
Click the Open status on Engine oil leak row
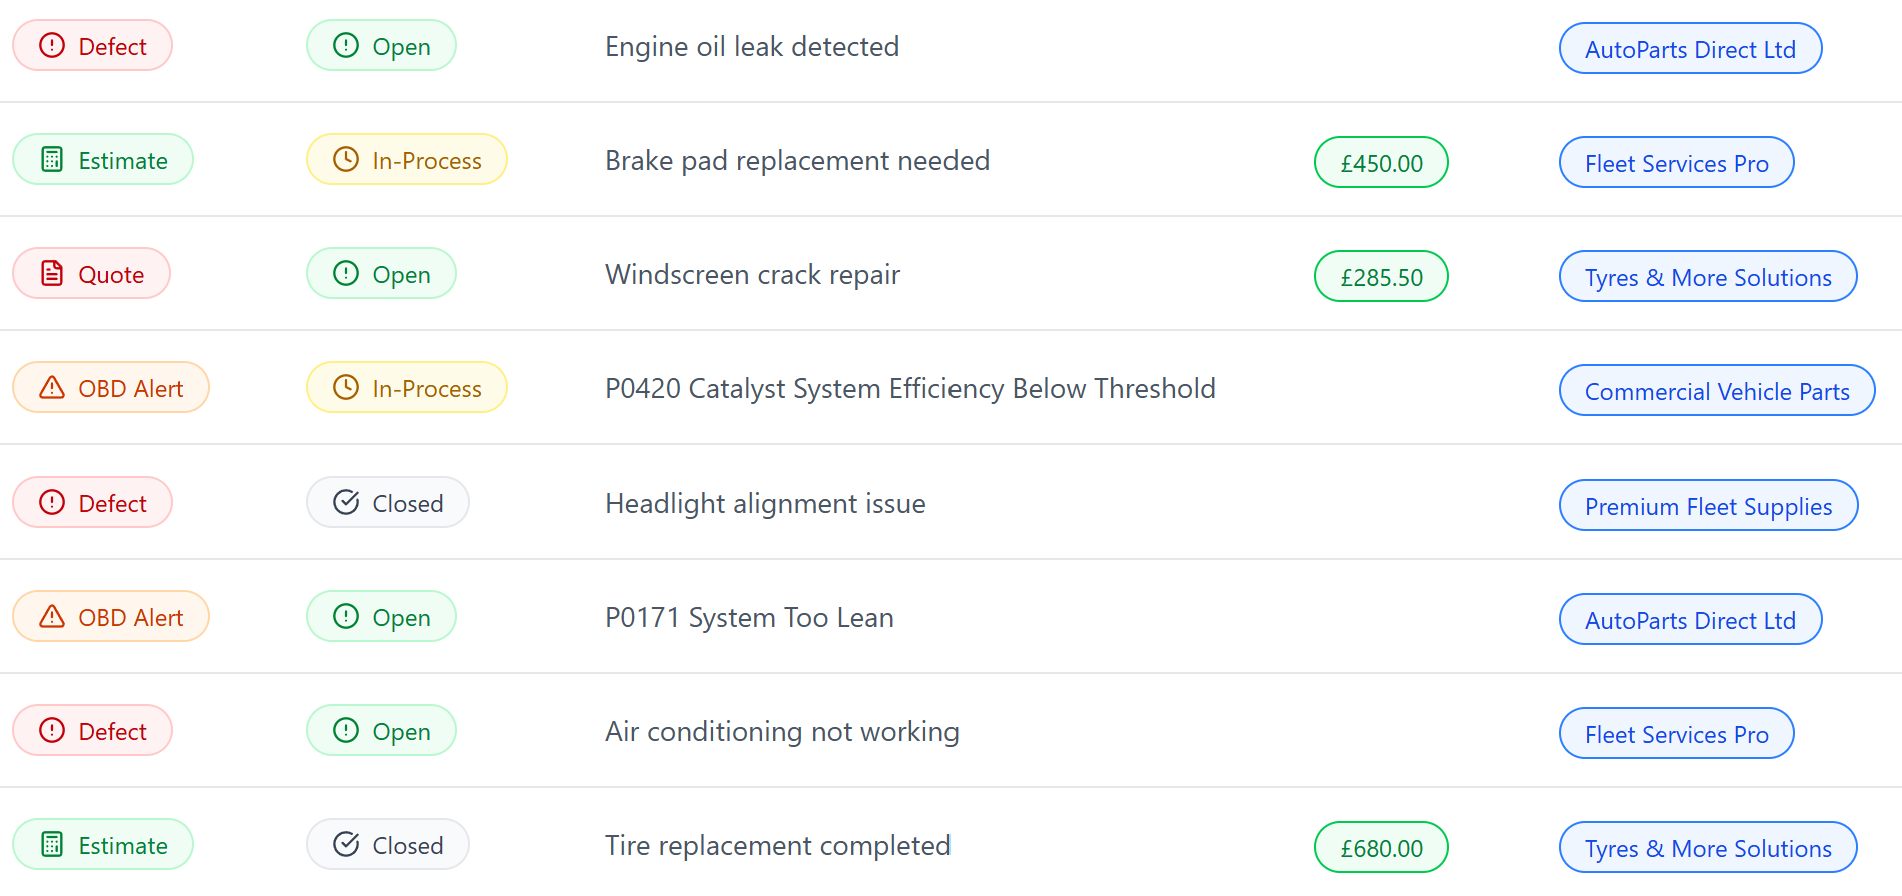[381, 46]
